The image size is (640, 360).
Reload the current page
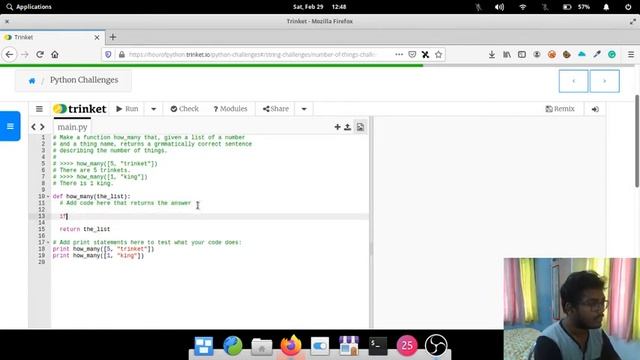(40, 54)
